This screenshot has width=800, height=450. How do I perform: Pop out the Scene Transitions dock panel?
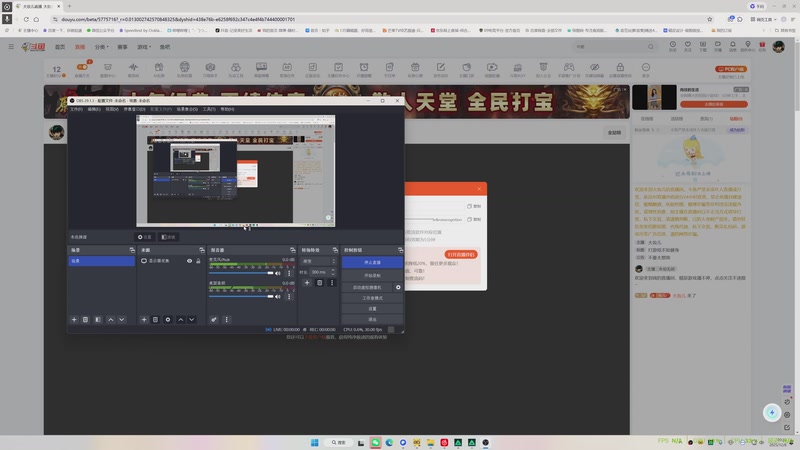(x=335, y=250)
